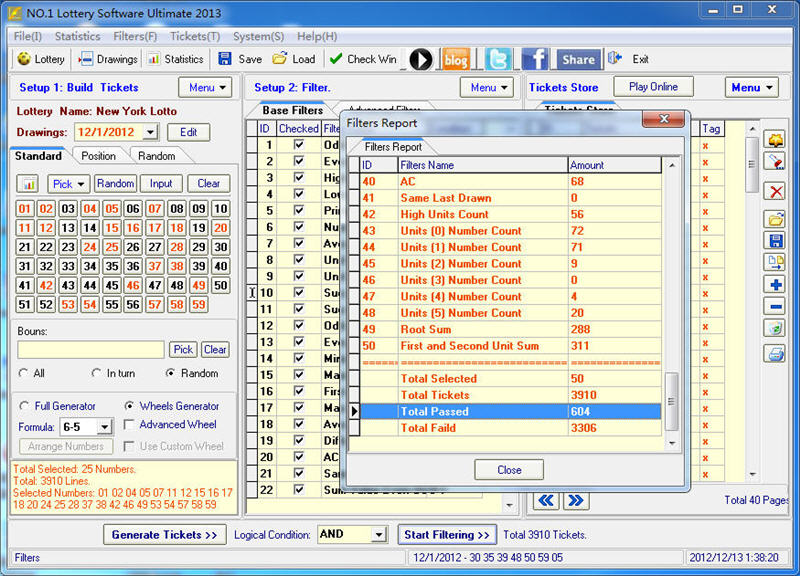Switch to the Position tab
This screenshot has width=800, height=576.
click(x=98, y=156)
